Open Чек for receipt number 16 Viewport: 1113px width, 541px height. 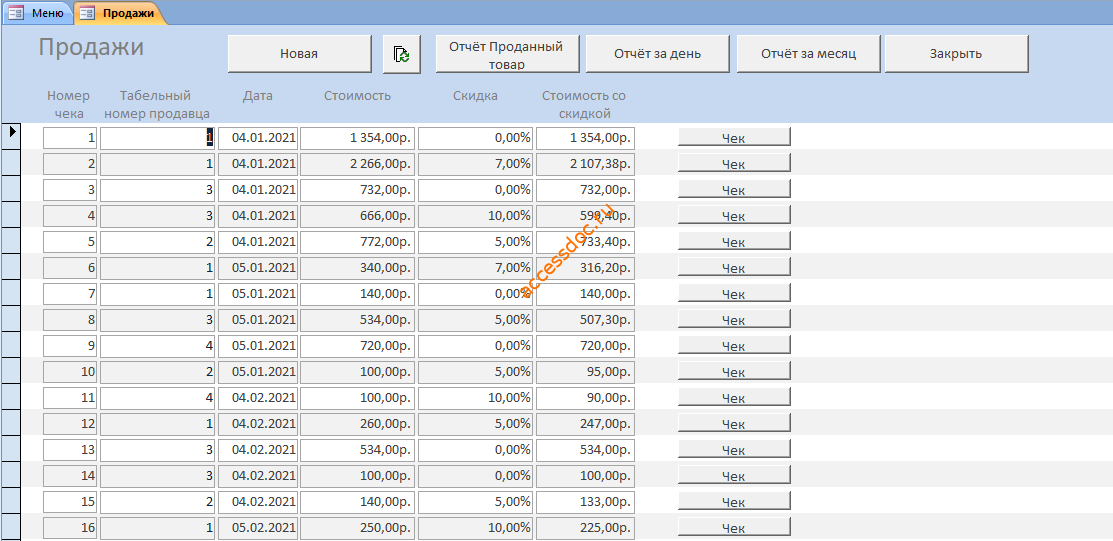(x=734, y=528)
